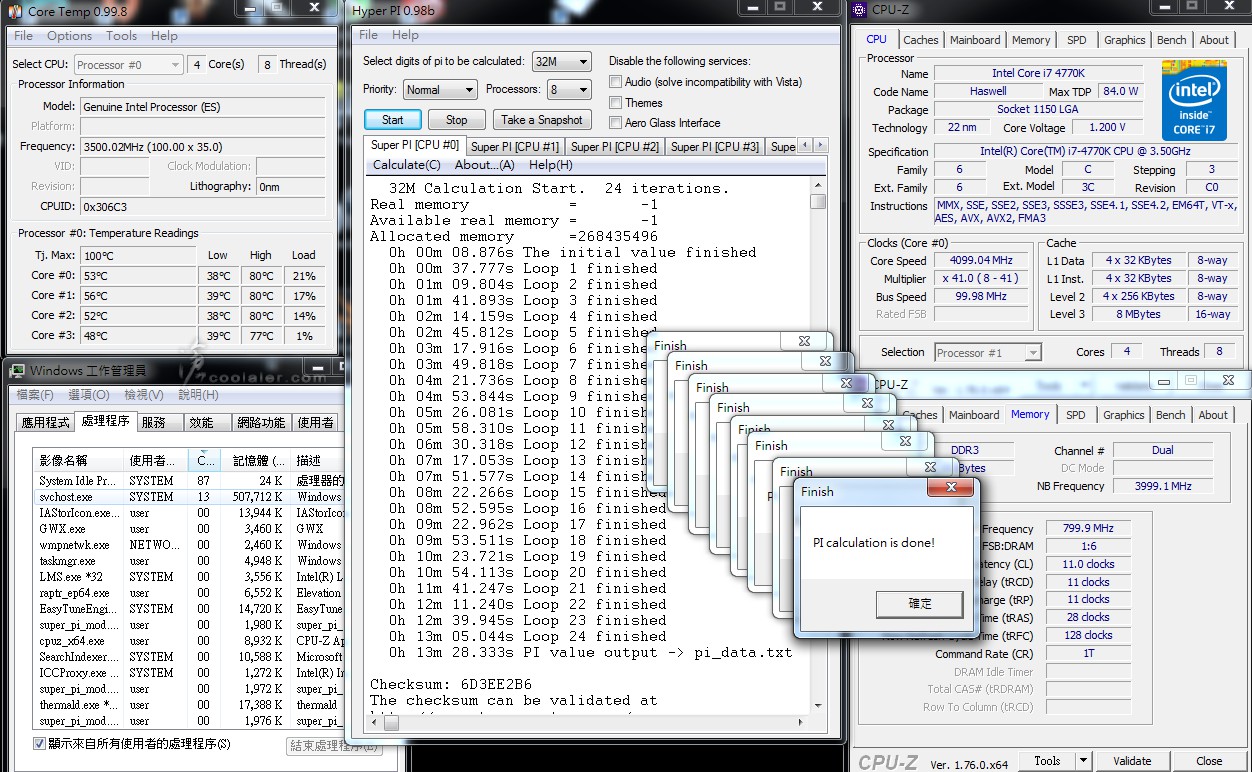
Task: Click the CPU-Z title bar app icon
Action: (x=860, y=12)
